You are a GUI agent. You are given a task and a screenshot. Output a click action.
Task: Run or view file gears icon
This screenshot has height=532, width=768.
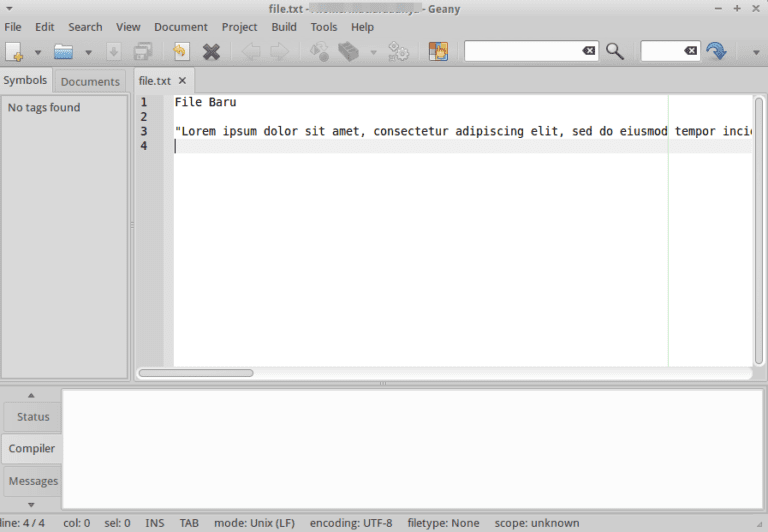click(398, 51)
